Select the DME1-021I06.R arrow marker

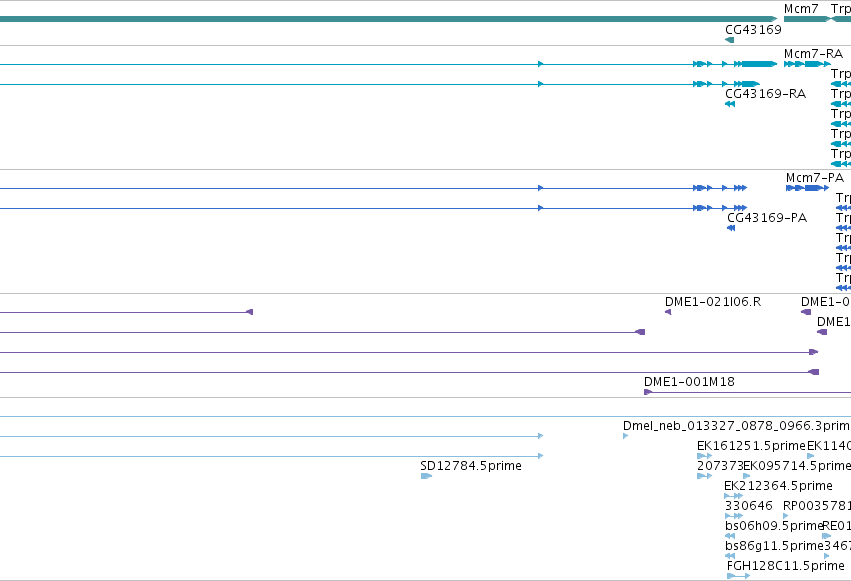pyautogui.click(x=668, y=312)
